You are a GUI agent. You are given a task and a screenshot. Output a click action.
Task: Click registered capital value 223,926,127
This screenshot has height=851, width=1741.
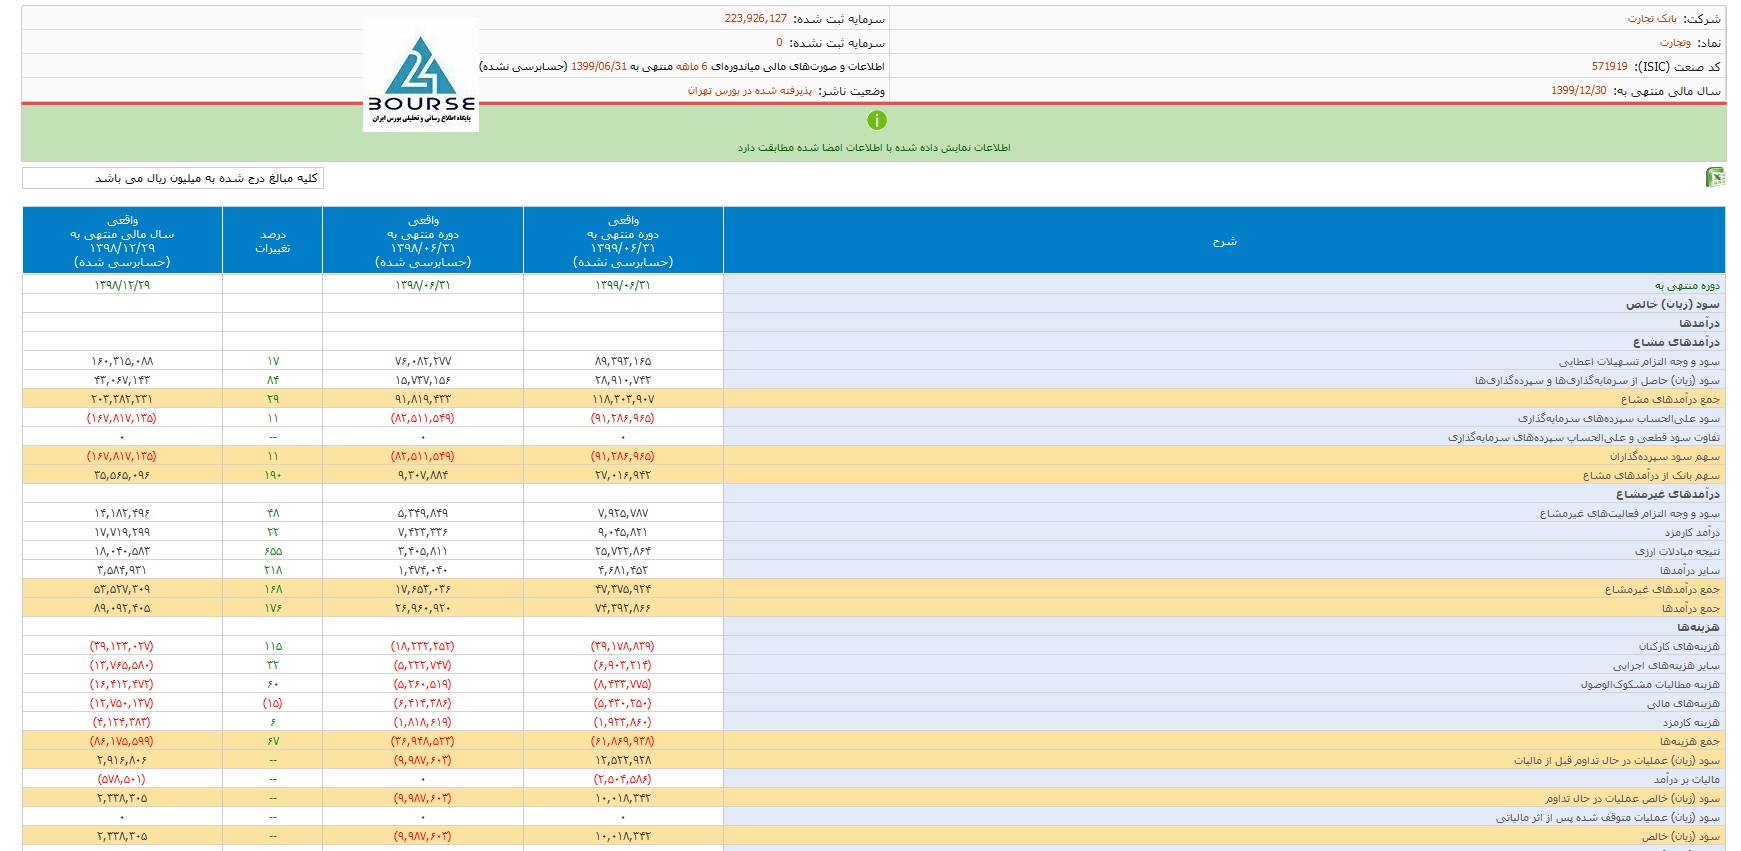click(755, 19)
